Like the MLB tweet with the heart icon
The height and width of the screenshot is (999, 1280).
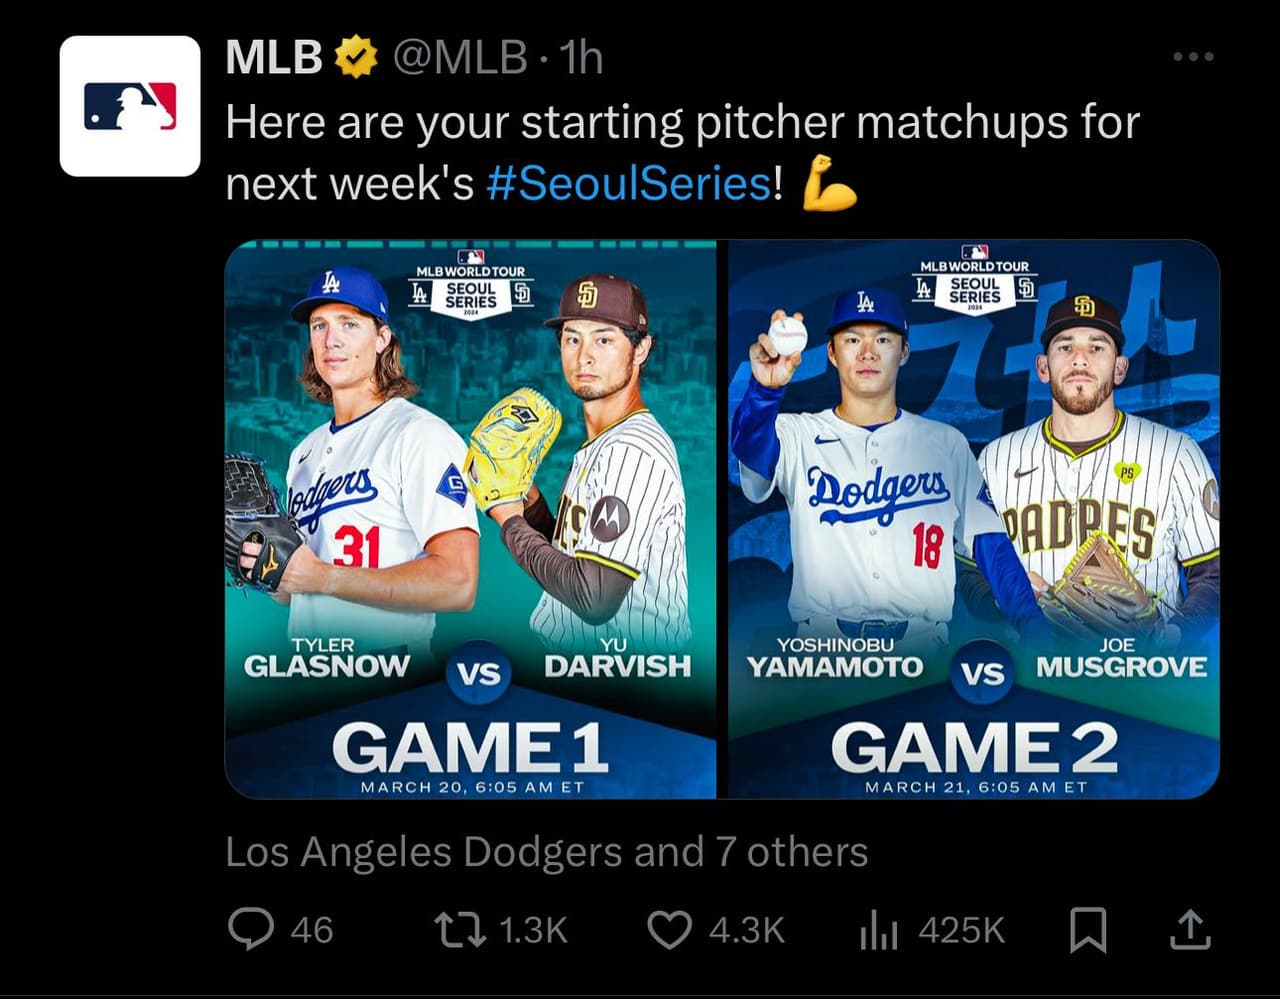[673, 930]
